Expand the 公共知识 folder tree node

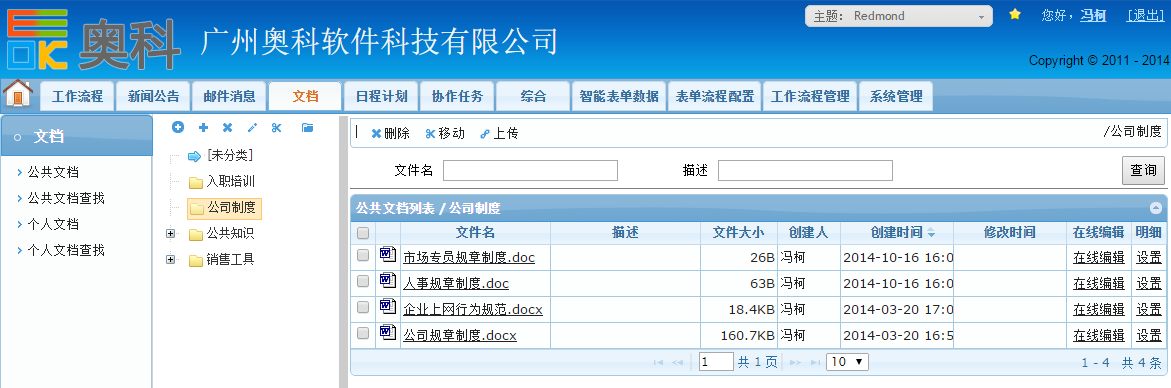pos(171,234)
